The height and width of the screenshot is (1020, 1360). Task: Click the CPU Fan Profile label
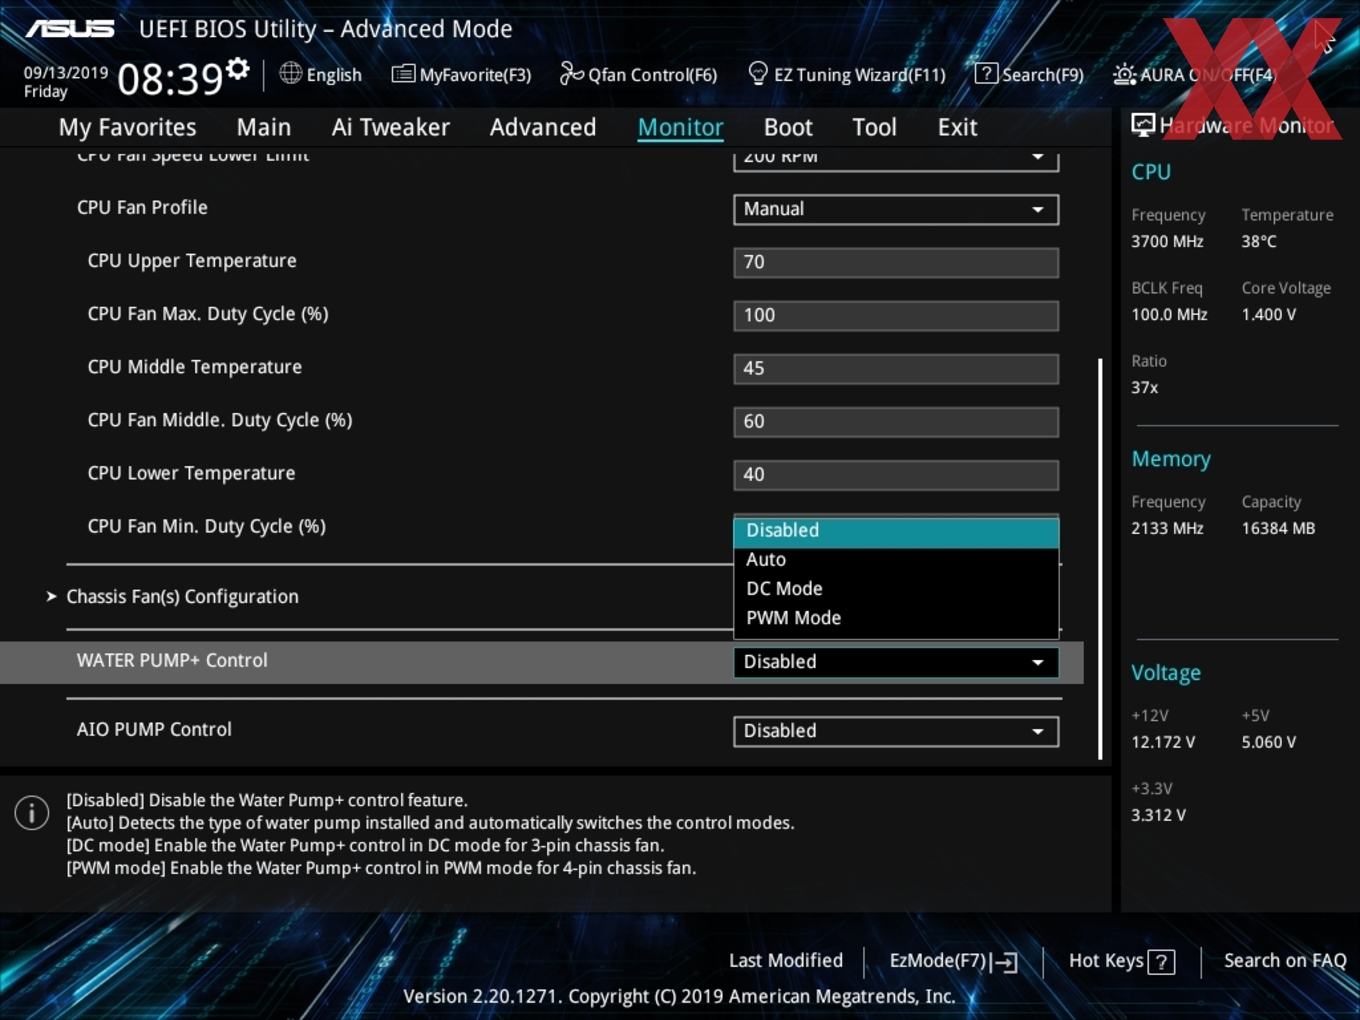point(142,208)
